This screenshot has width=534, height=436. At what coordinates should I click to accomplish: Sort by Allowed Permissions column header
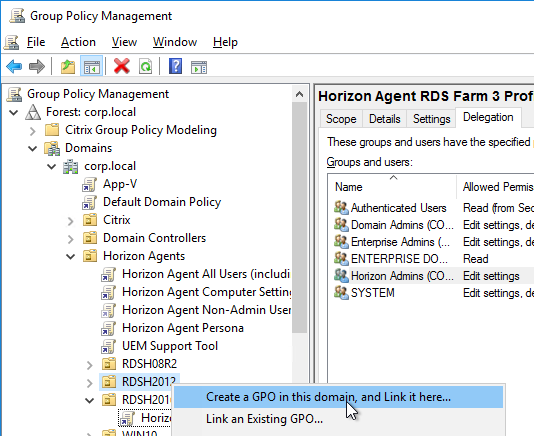495,187
